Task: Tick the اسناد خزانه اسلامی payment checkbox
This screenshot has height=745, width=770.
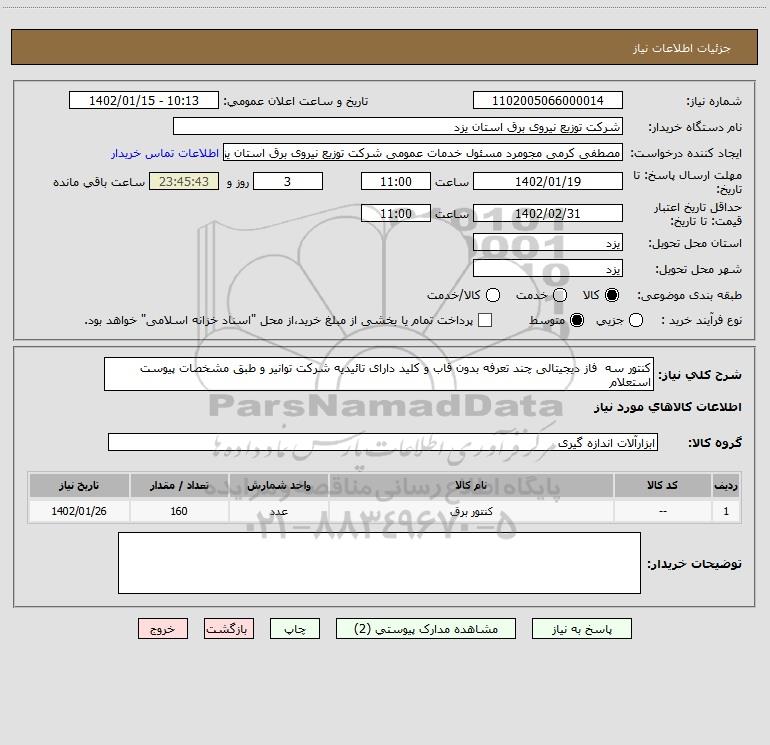Action: click(x=485, y=320)
